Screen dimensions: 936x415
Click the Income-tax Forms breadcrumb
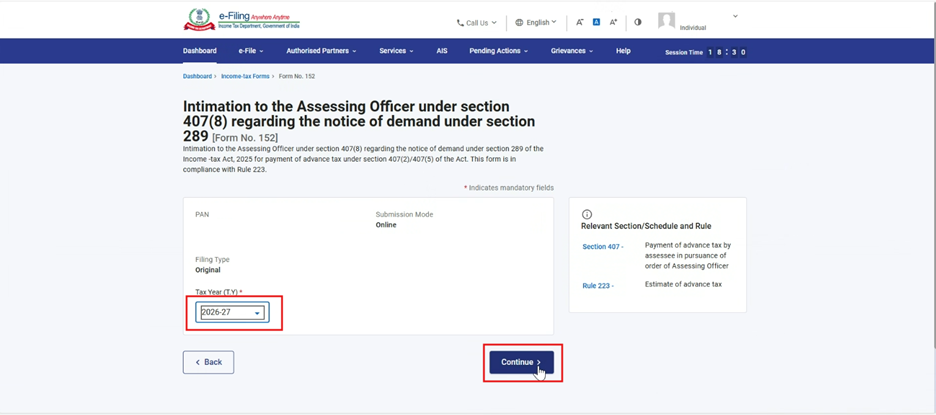click(246, 76)
